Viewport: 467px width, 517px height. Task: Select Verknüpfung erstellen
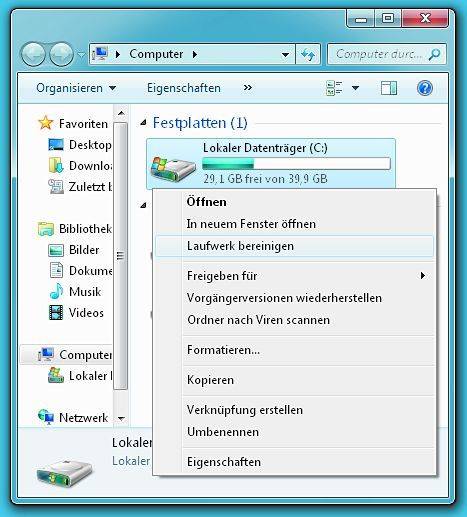coord(245,410)
